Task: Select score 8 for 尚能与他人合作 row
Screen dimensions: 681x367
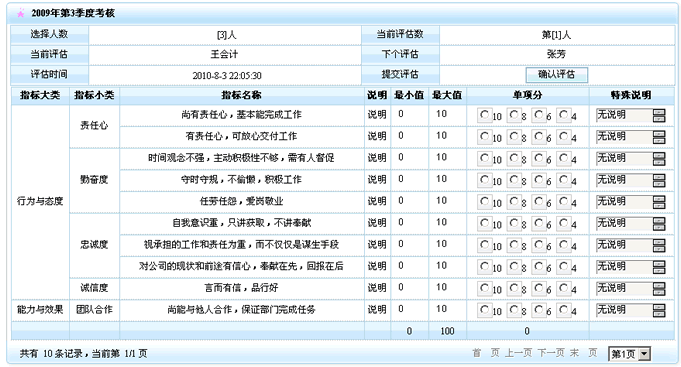Action: (x=514, y=310)
